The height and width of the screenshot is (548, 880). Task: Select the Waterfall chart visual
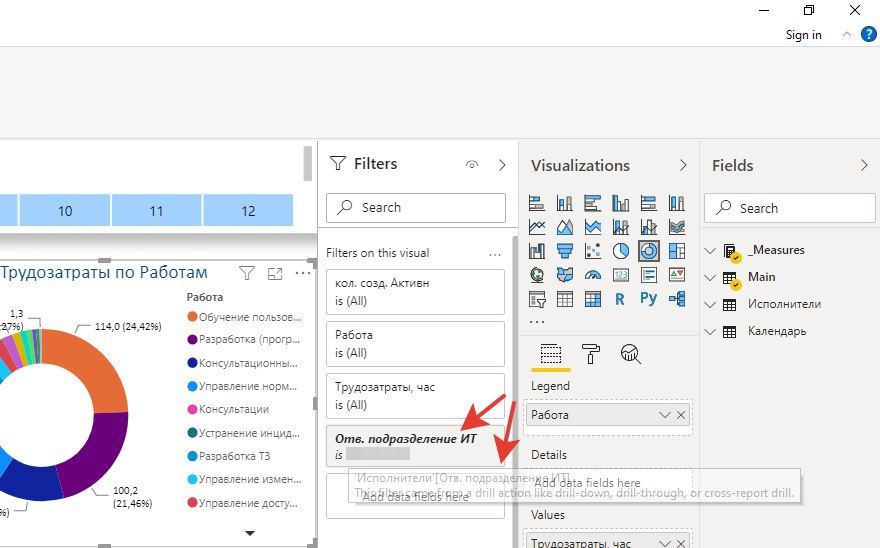tap(537, 251)
